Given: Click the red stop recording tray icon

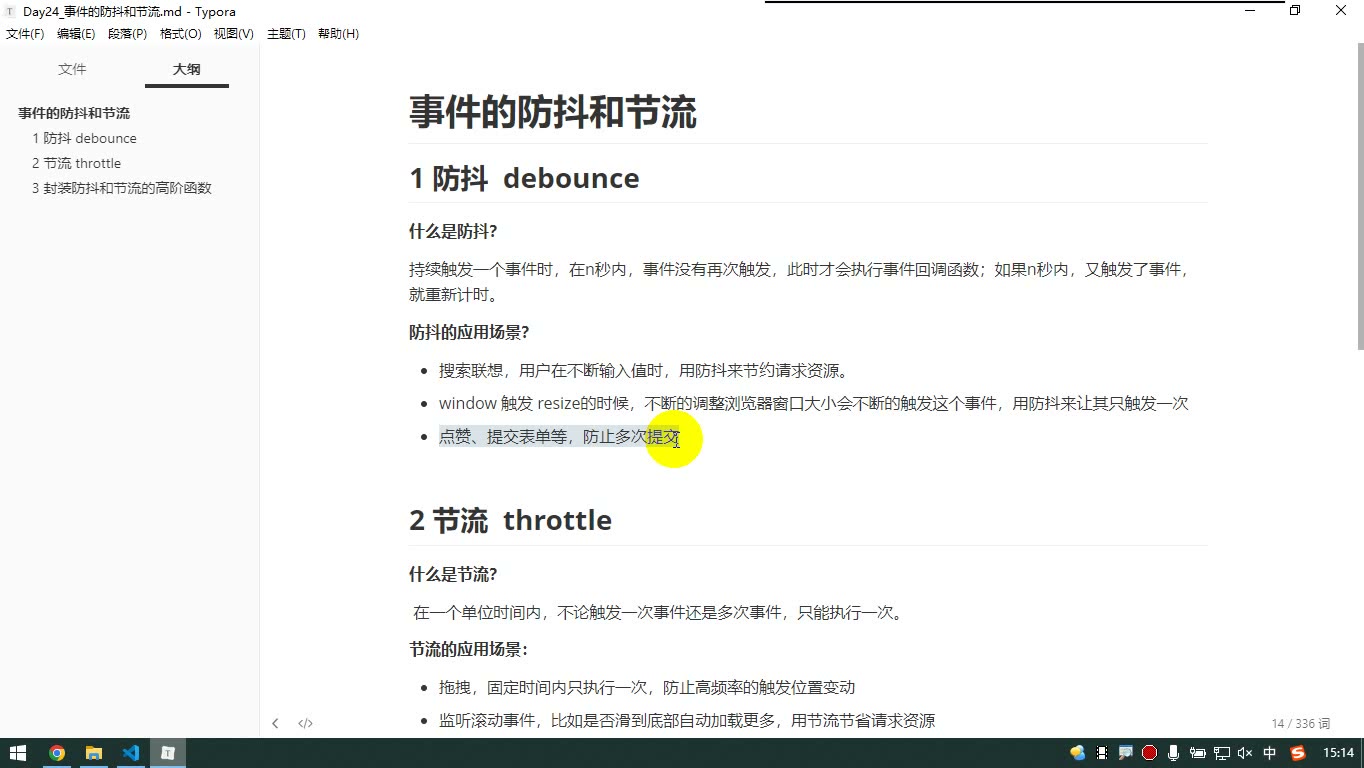Looking at the screenshot, I should [x=1150, y=753].
